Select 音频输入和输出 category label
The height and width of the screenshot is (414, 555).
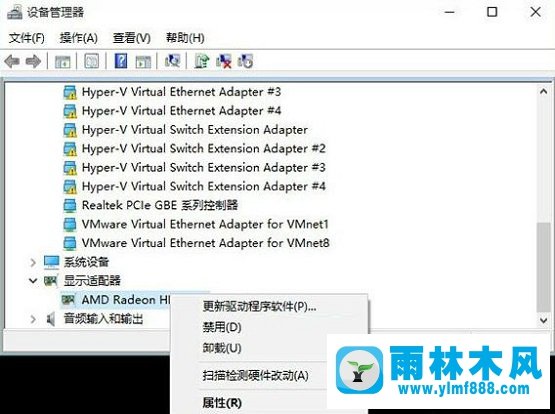tap(103, 319)
